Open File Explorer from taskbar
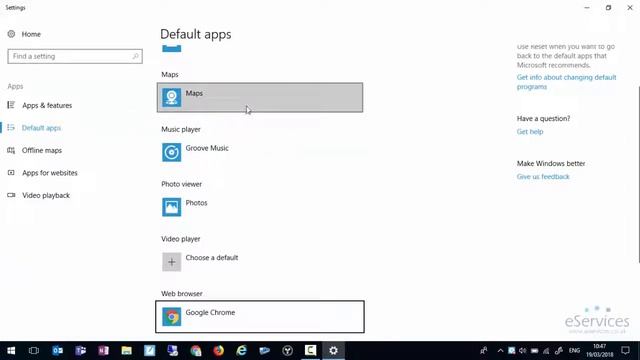 pyautogui.click(x=127, y=350)
